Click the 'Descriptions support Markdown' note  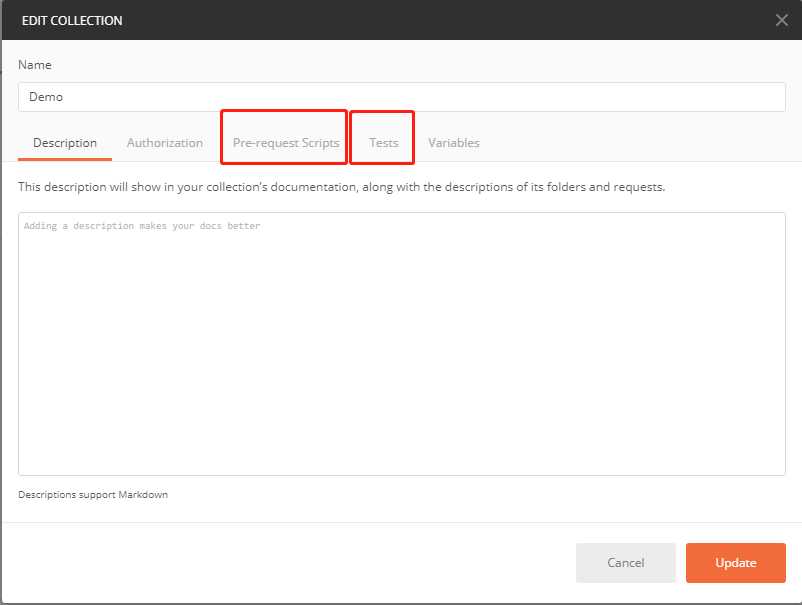[93, 495]
